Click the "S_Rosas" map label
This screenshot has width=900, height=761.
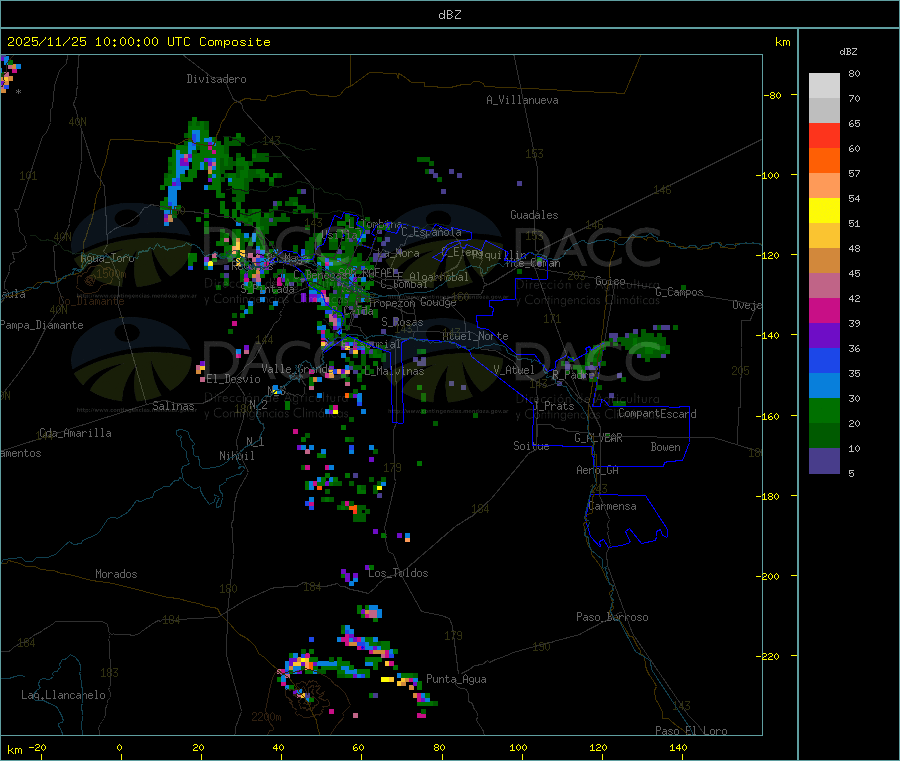[402, 323]
